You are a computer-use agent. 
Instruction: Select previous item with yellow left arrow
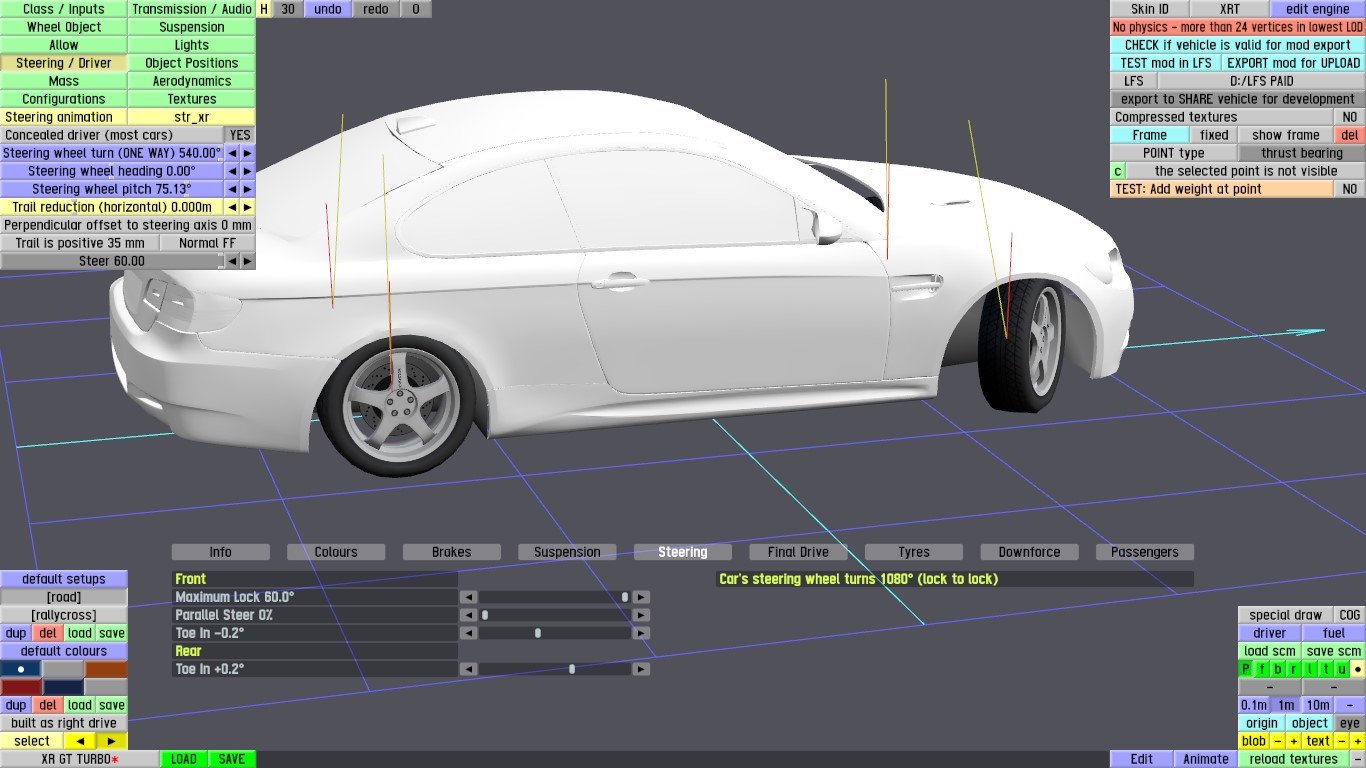click(x=80, y=741)
